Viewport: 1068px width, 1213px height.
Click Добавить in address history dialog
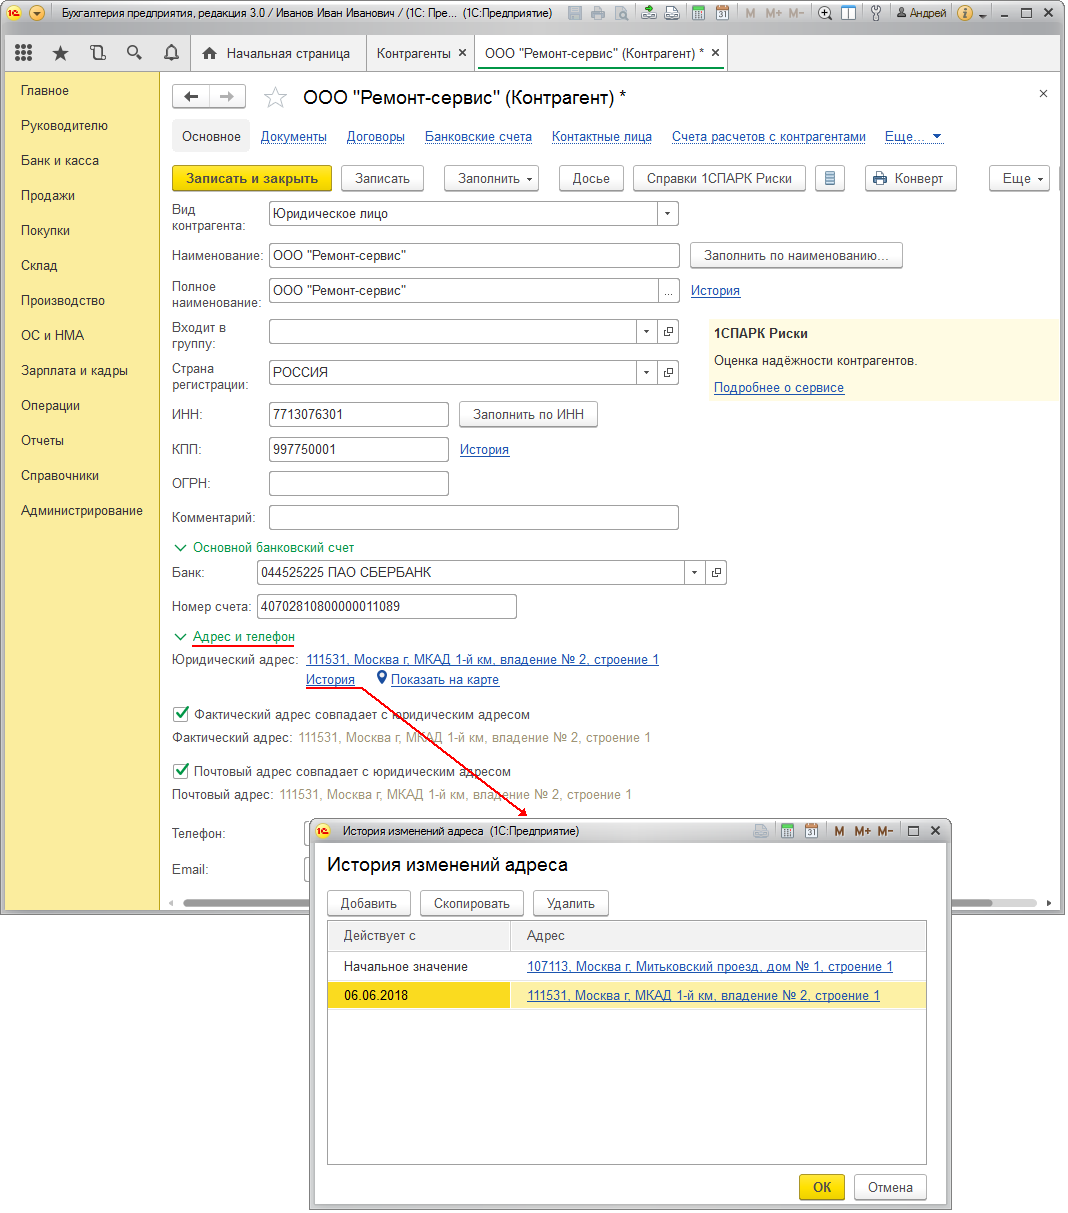(x=369, y=903)
